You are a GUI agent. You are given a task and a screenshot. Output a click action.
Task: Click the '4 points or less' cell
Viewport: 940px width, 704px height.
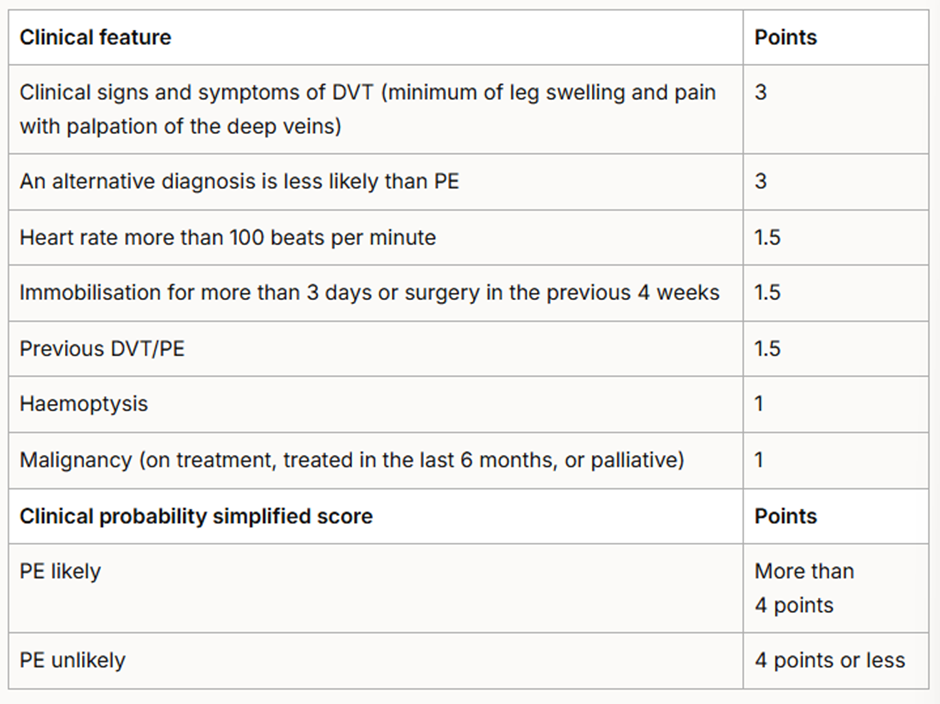coord(829,661)
